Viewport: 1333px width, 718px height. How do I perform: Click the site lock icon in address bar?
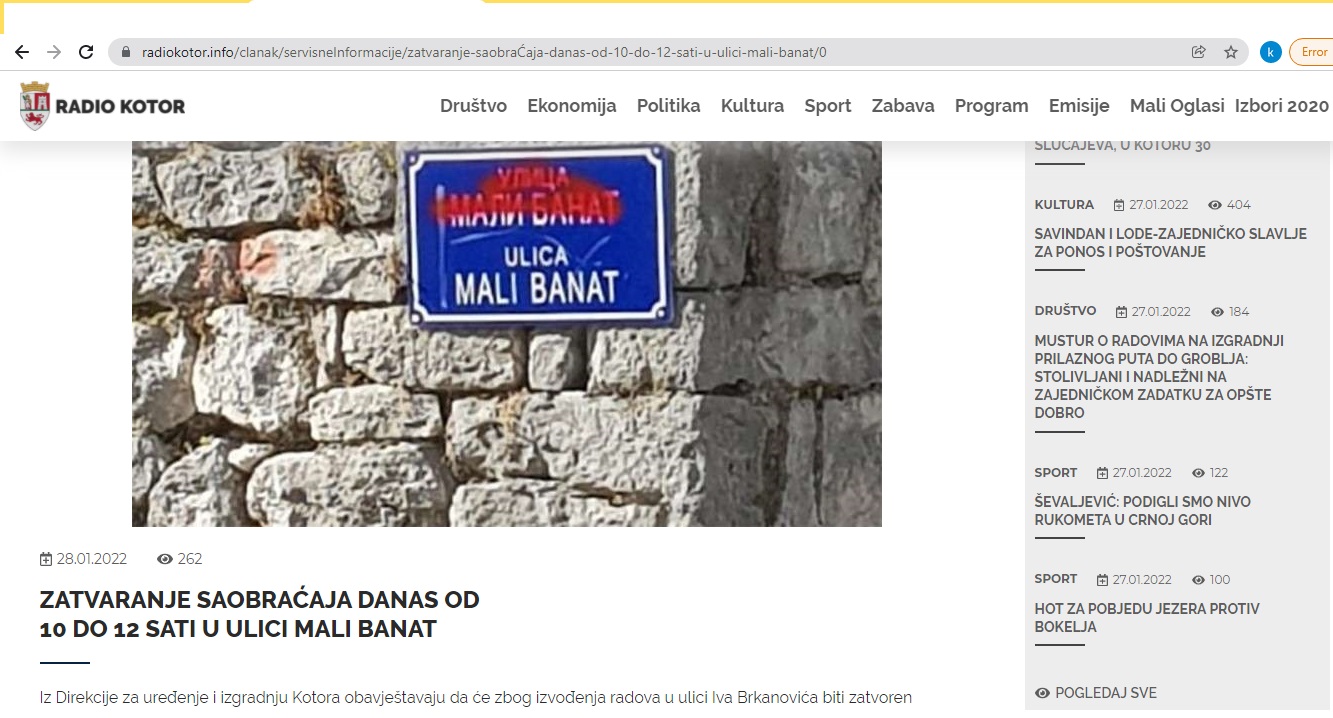[x=126, y=52]
